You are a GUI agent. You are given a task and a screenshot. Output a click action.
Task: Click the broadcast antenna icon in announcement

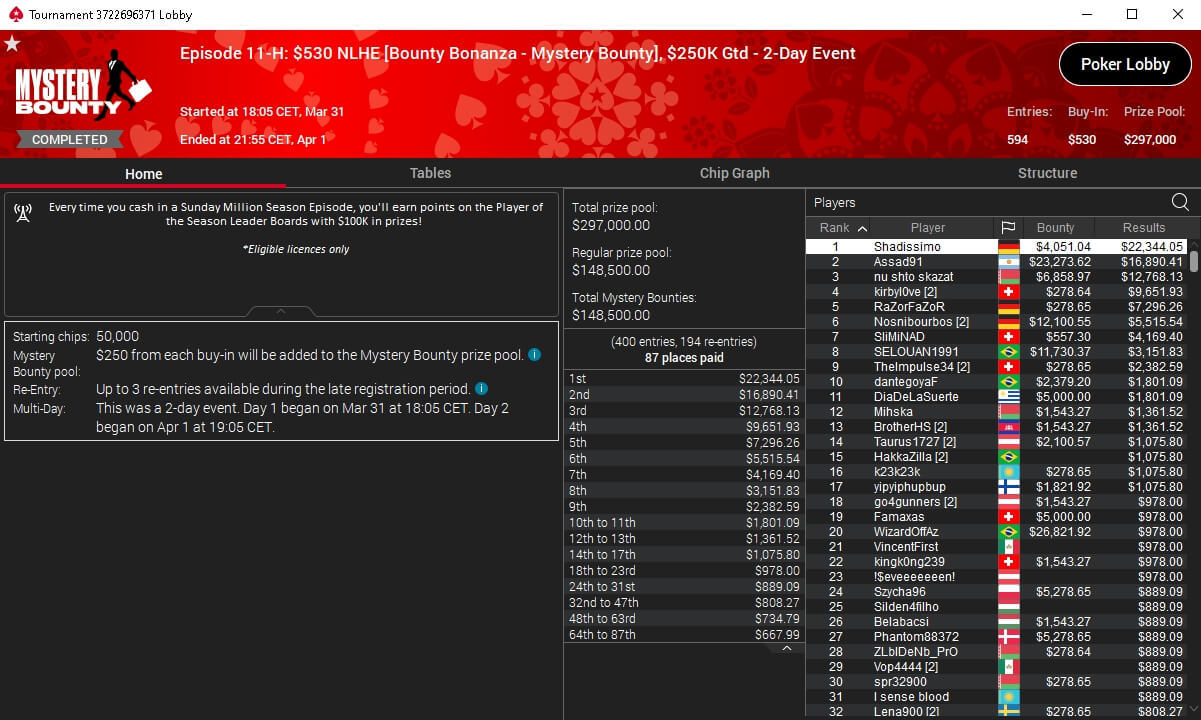click(23, 213)
